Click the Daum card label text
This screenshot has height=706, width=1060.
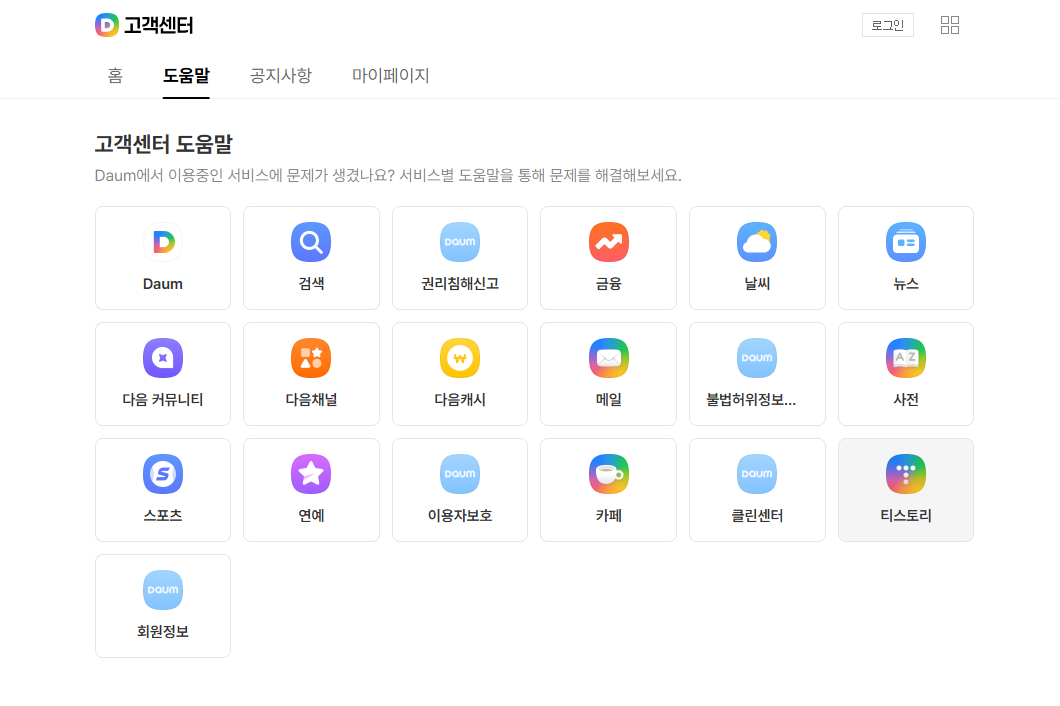[x=163, y=284]
